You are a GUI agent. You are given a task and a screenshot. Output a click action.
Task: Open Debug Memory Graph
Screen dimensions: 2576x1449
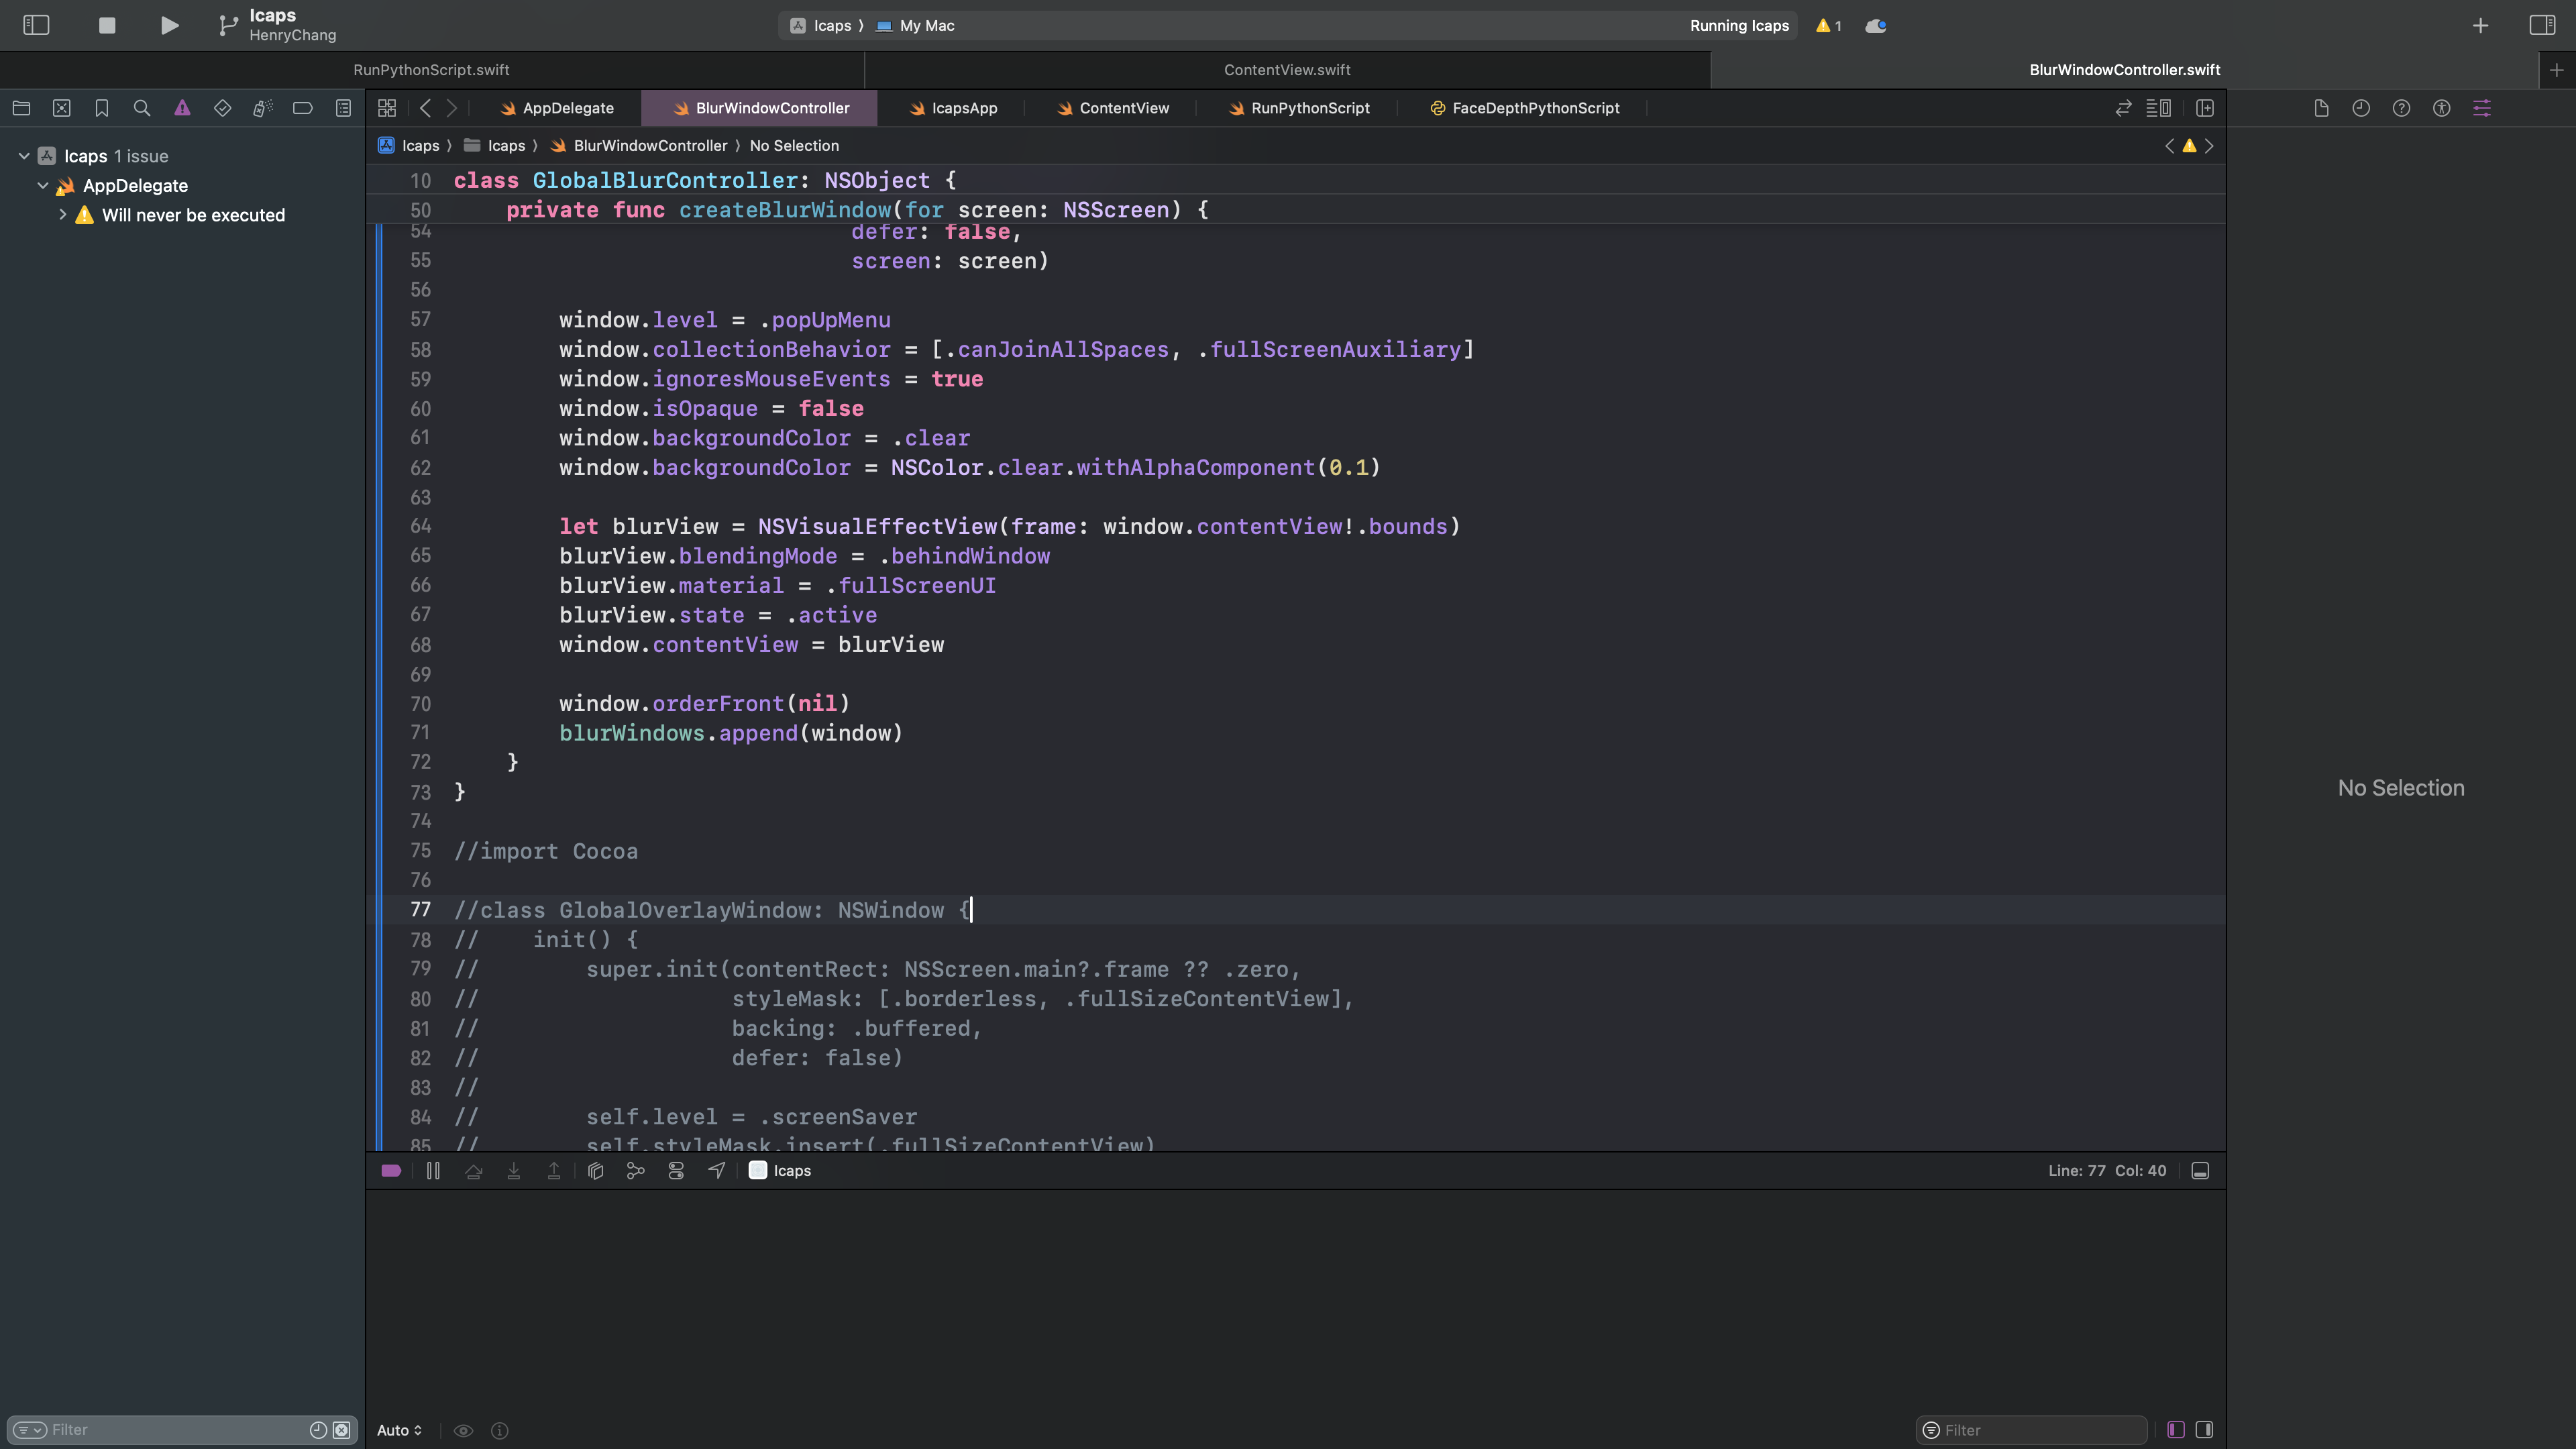pos(635,1171)
